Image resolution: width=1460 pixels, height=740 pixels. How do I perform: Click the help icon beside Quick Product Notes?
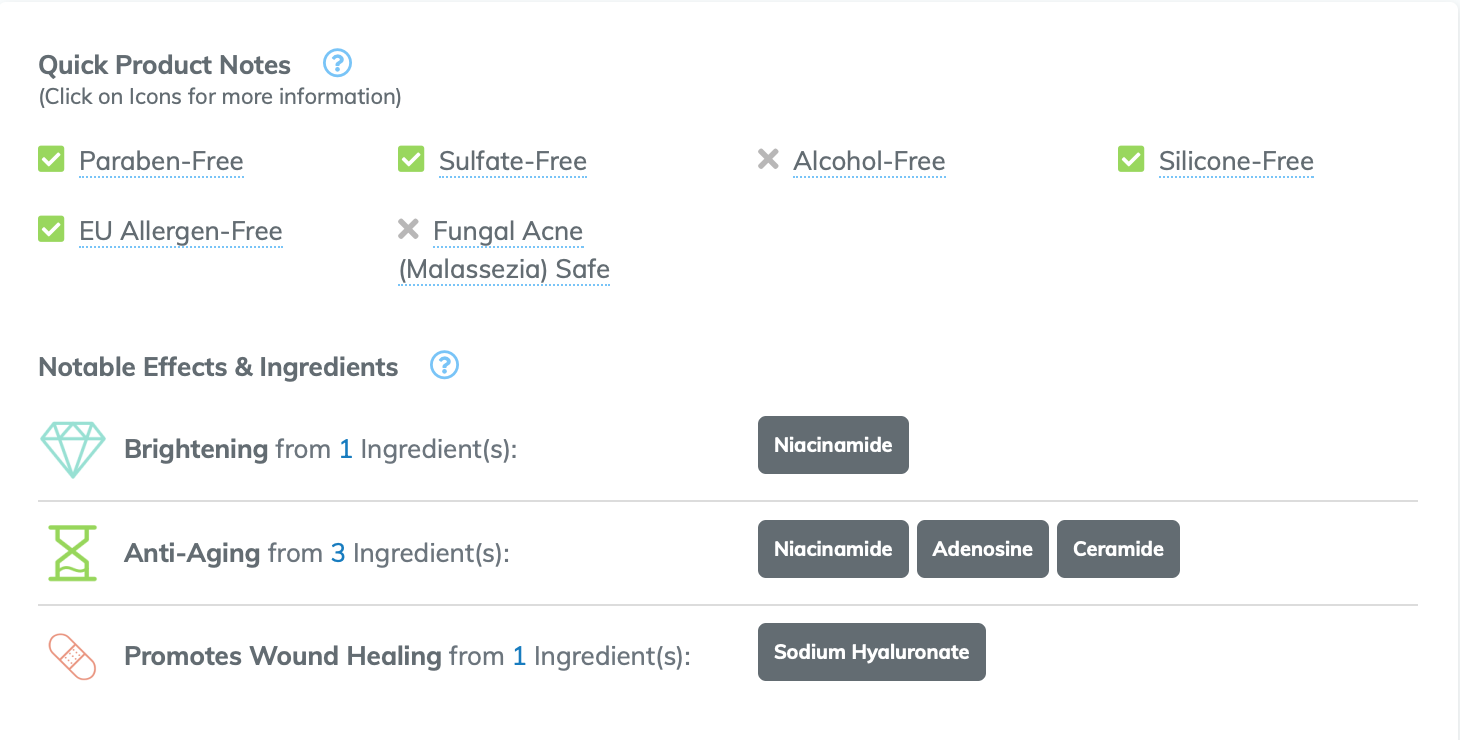[338, 64]
